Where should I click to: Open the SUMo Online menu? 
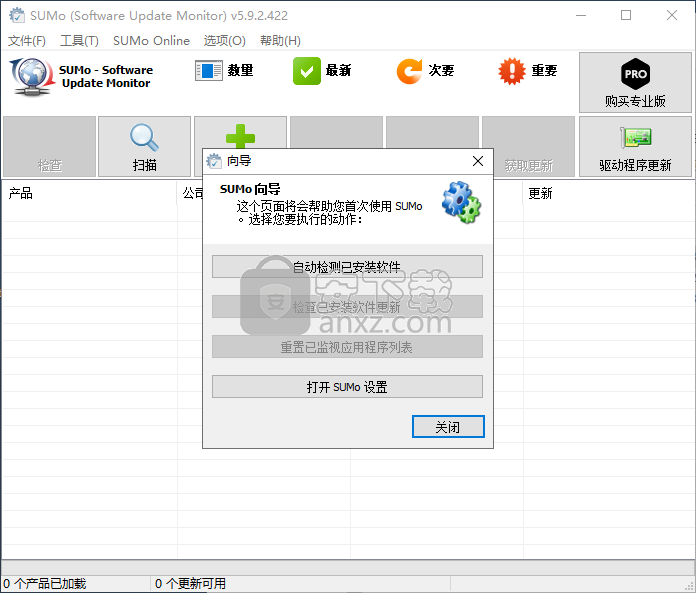coord(151,40)
